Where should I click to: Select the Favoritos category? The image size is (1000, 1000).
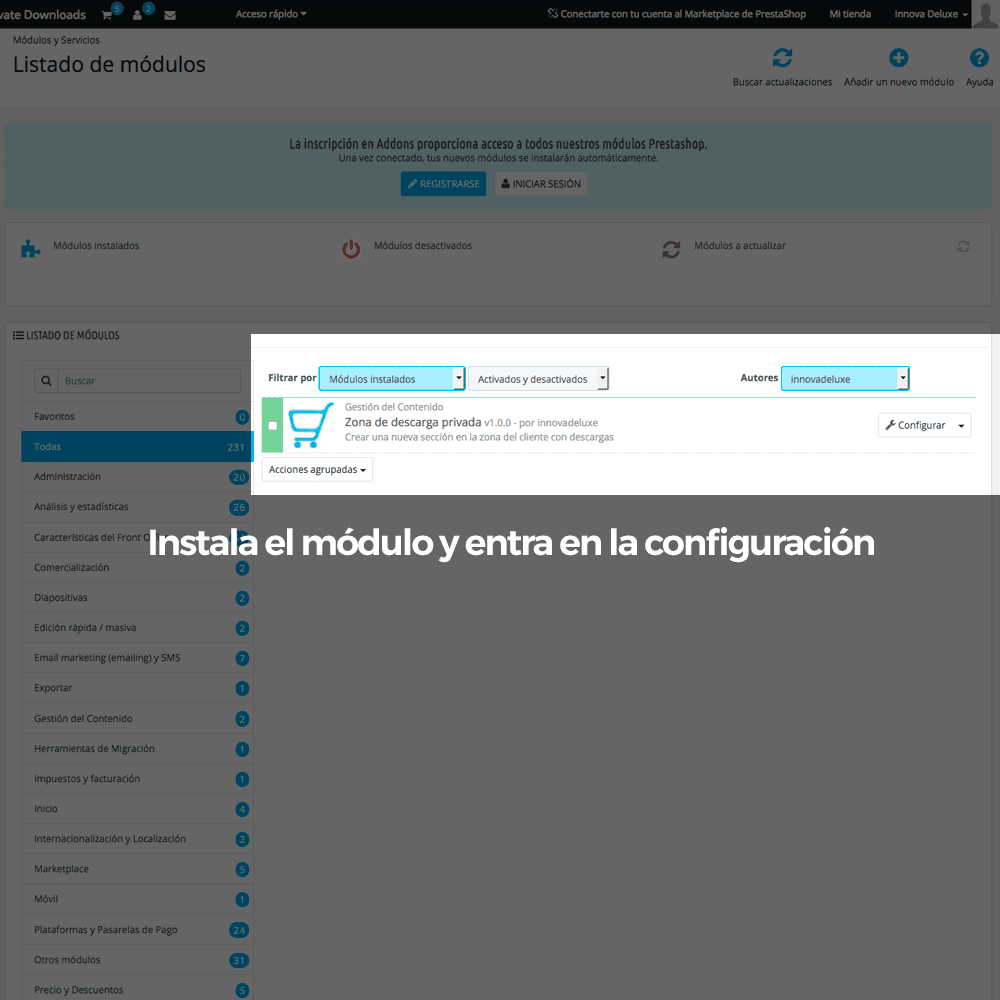[x=137, y=416]
